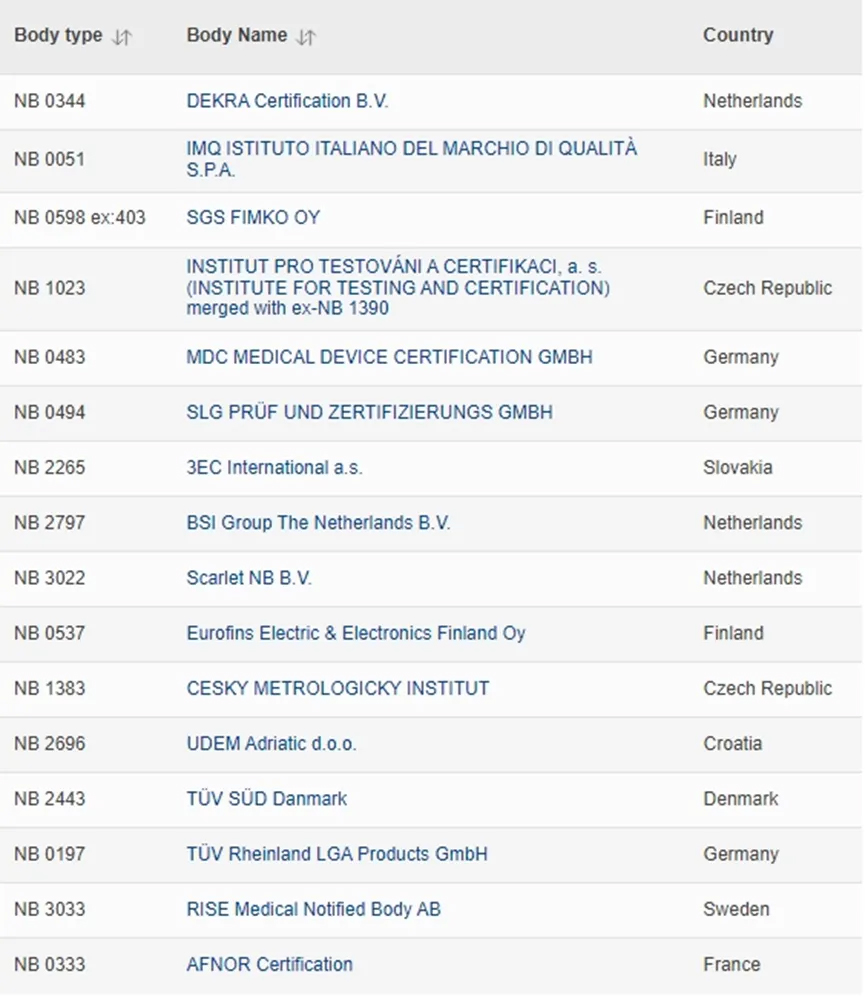
Task: Select MDC Medical Device Certification GmbH
Action: tap(389, 357)
